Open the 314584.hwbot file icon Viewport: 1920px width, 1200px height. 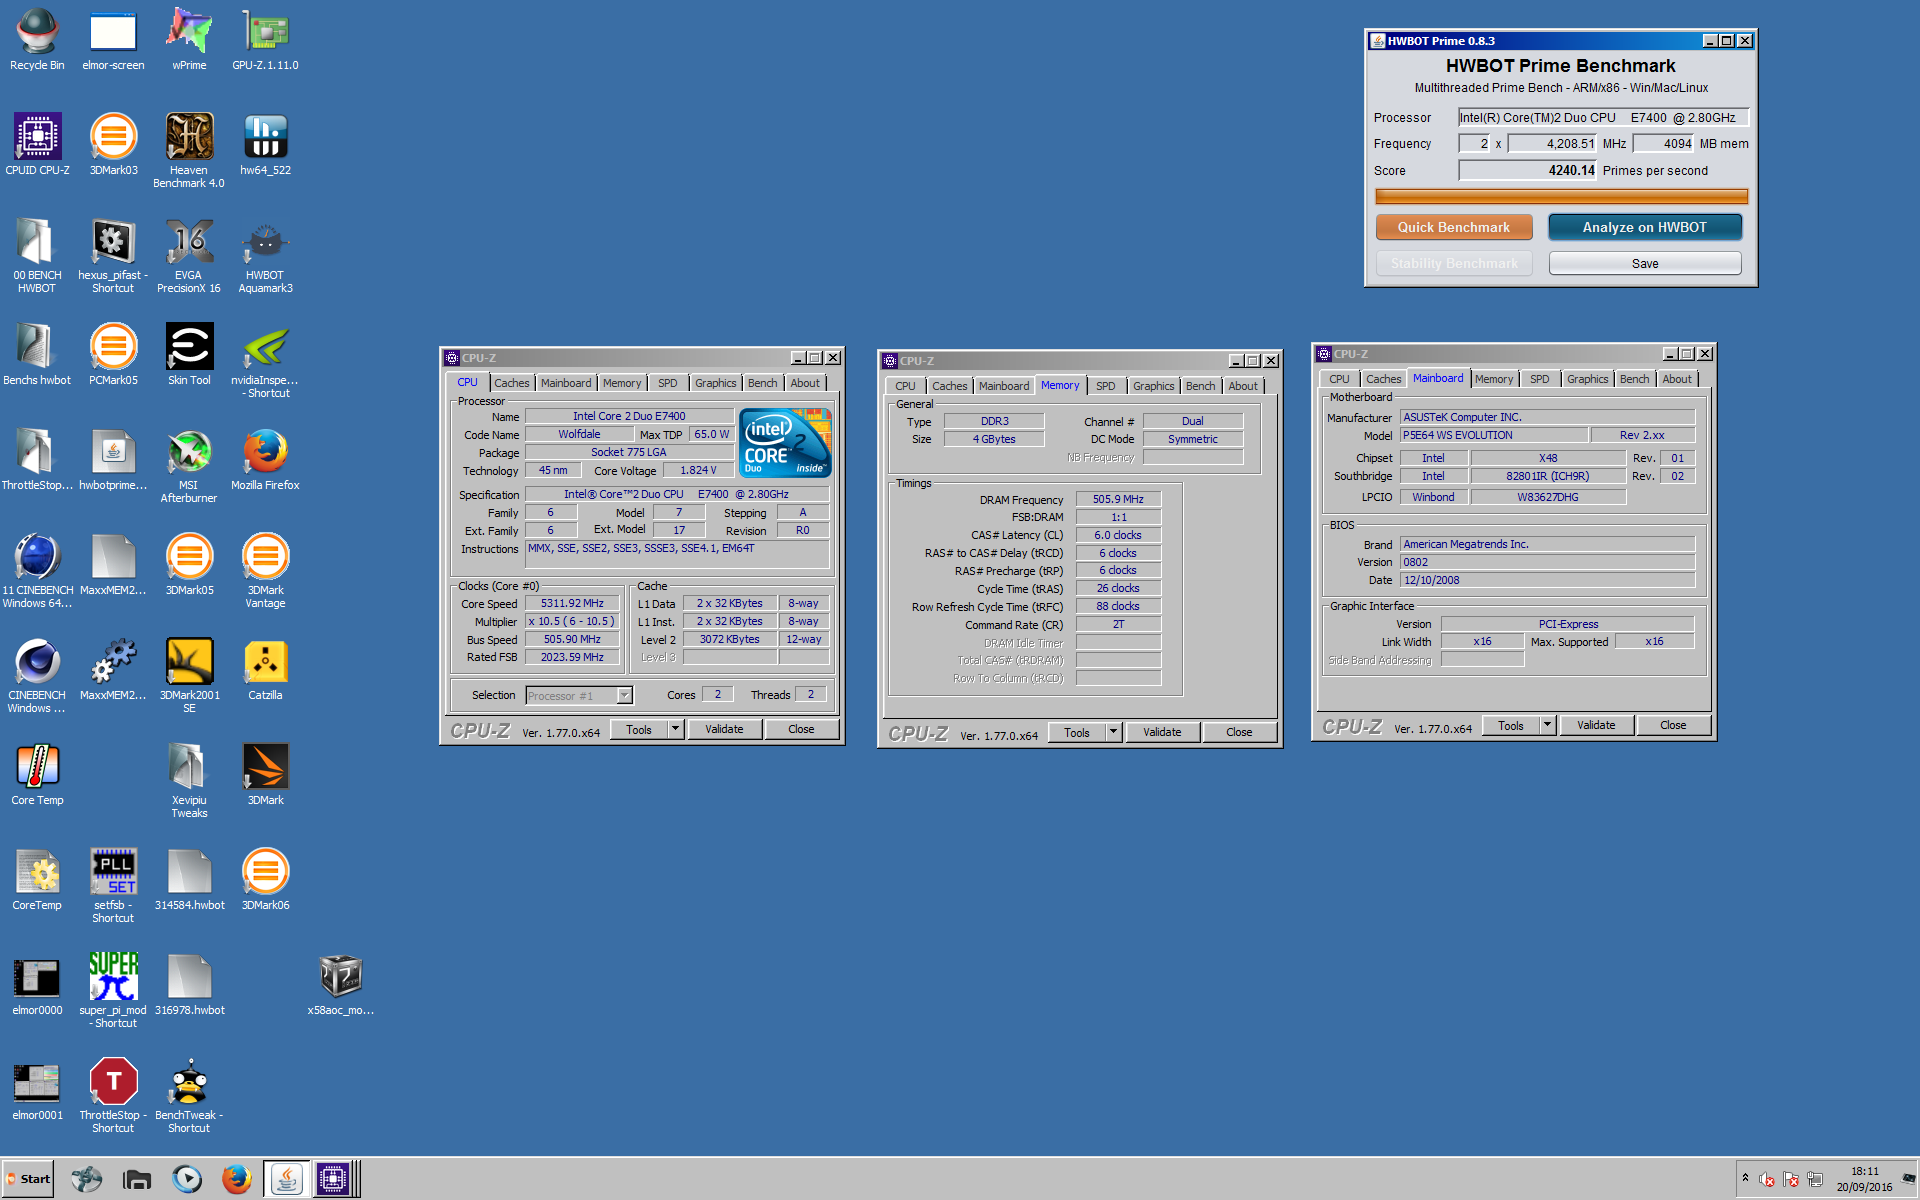click(x=189, y=880)
